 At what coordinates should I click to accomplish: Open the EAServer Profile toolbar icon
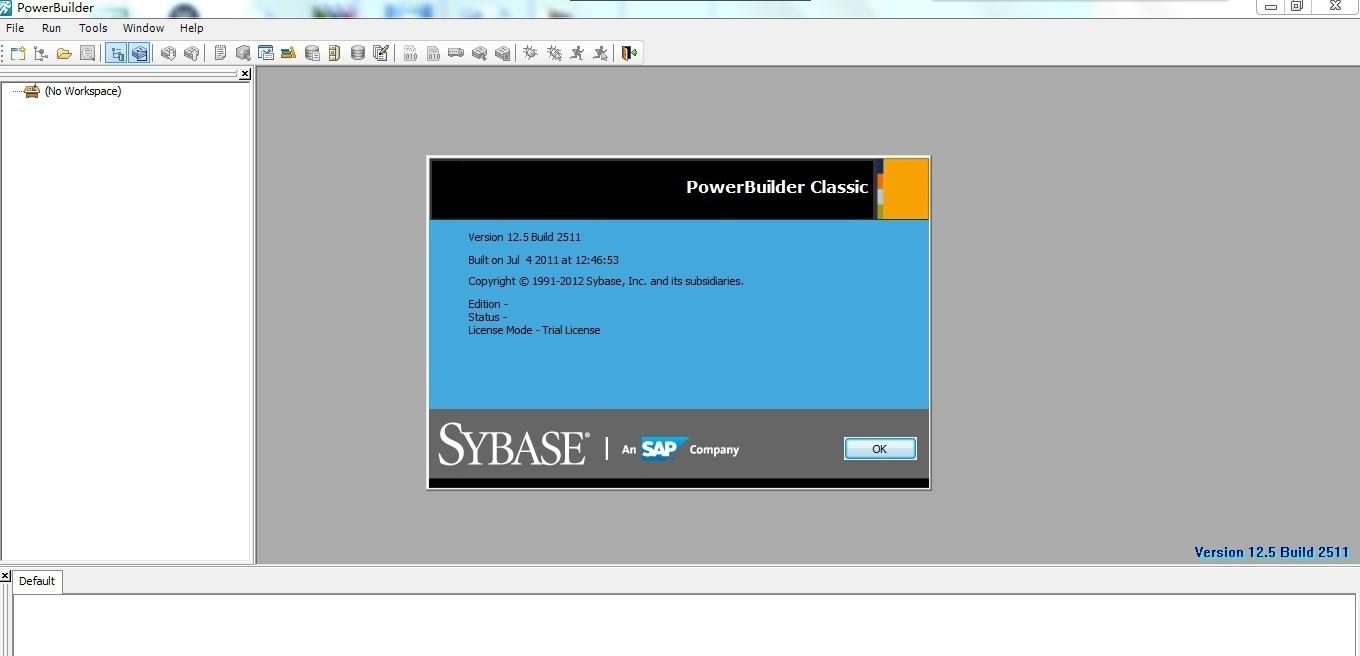point(335,53)
